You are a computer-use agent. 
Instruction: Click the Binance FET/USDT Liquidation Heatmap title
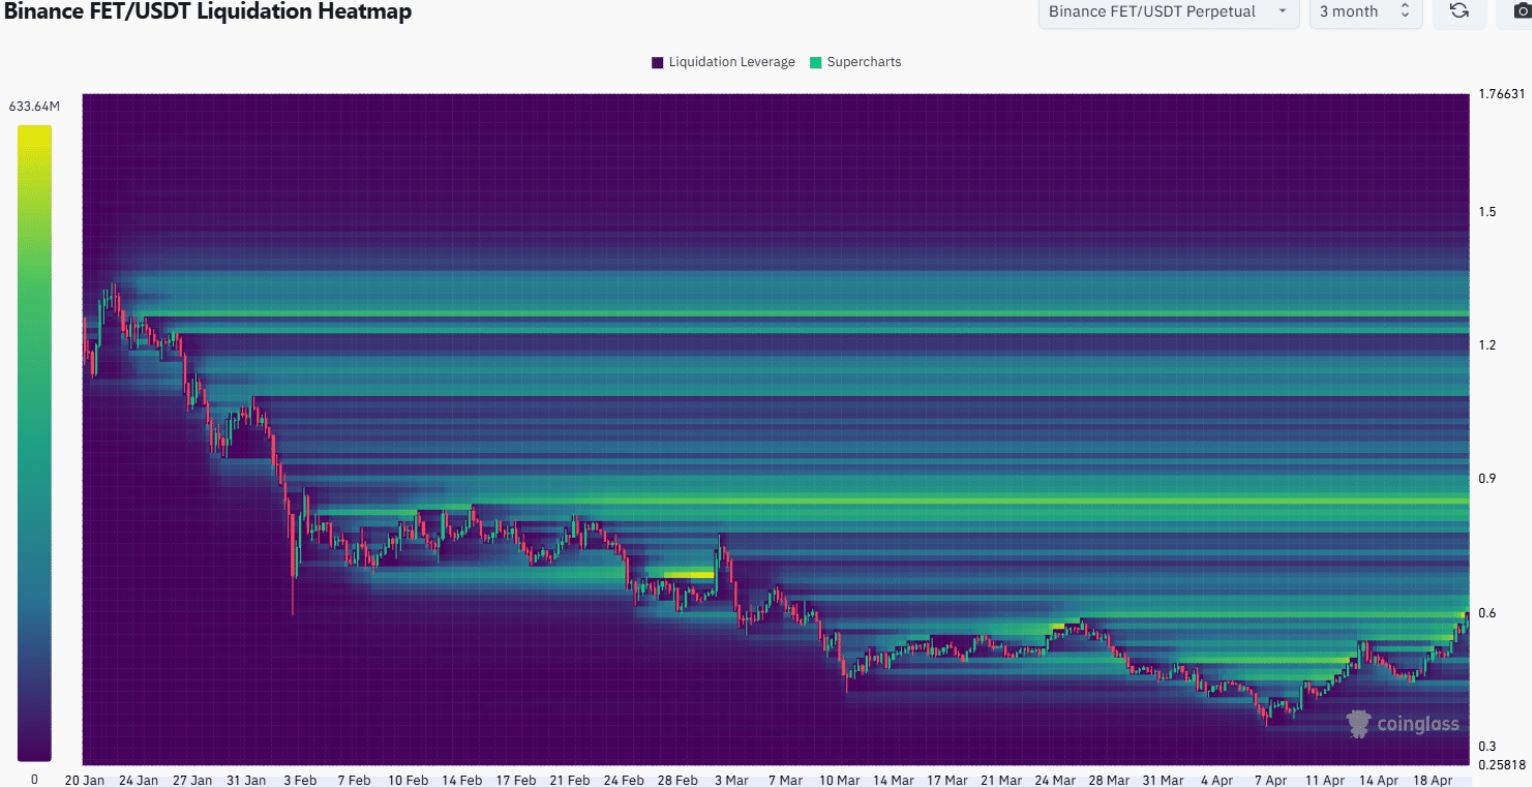[x=206, y=11]
